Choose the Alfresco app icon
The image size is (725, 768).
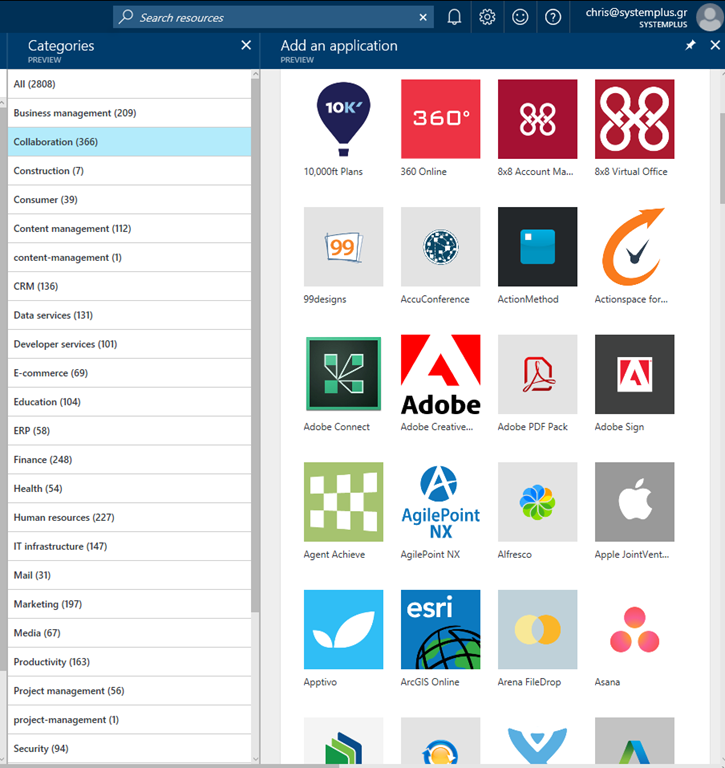tap(537, 502)
